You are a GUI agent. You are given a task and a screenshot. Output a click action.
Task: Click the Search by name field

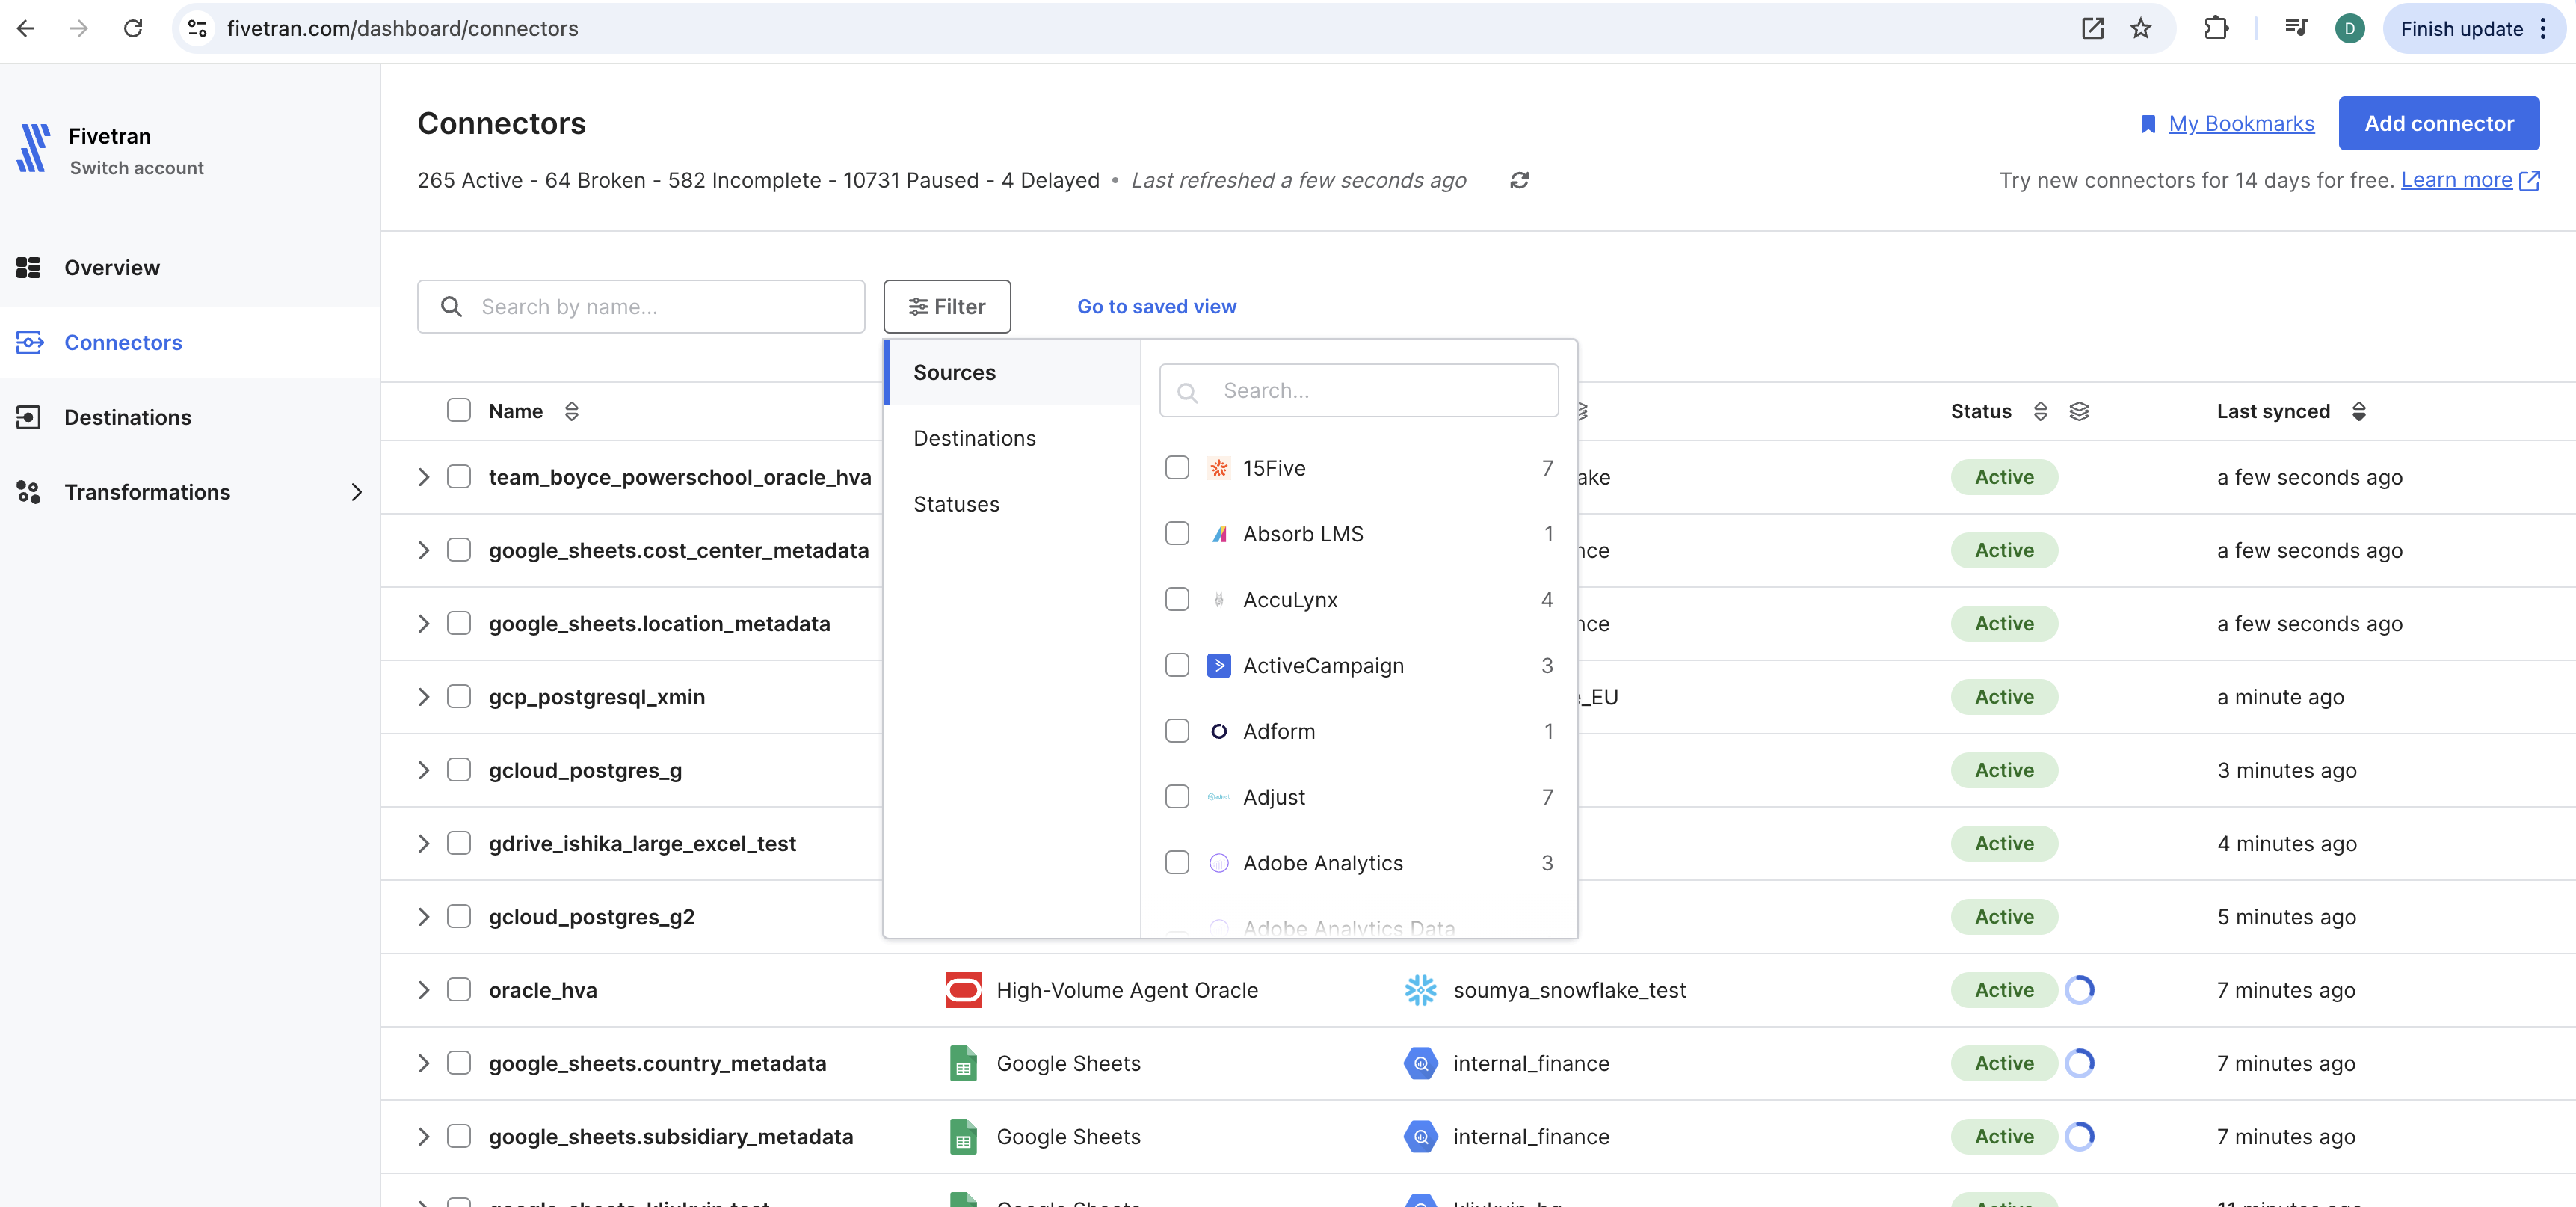641,307
